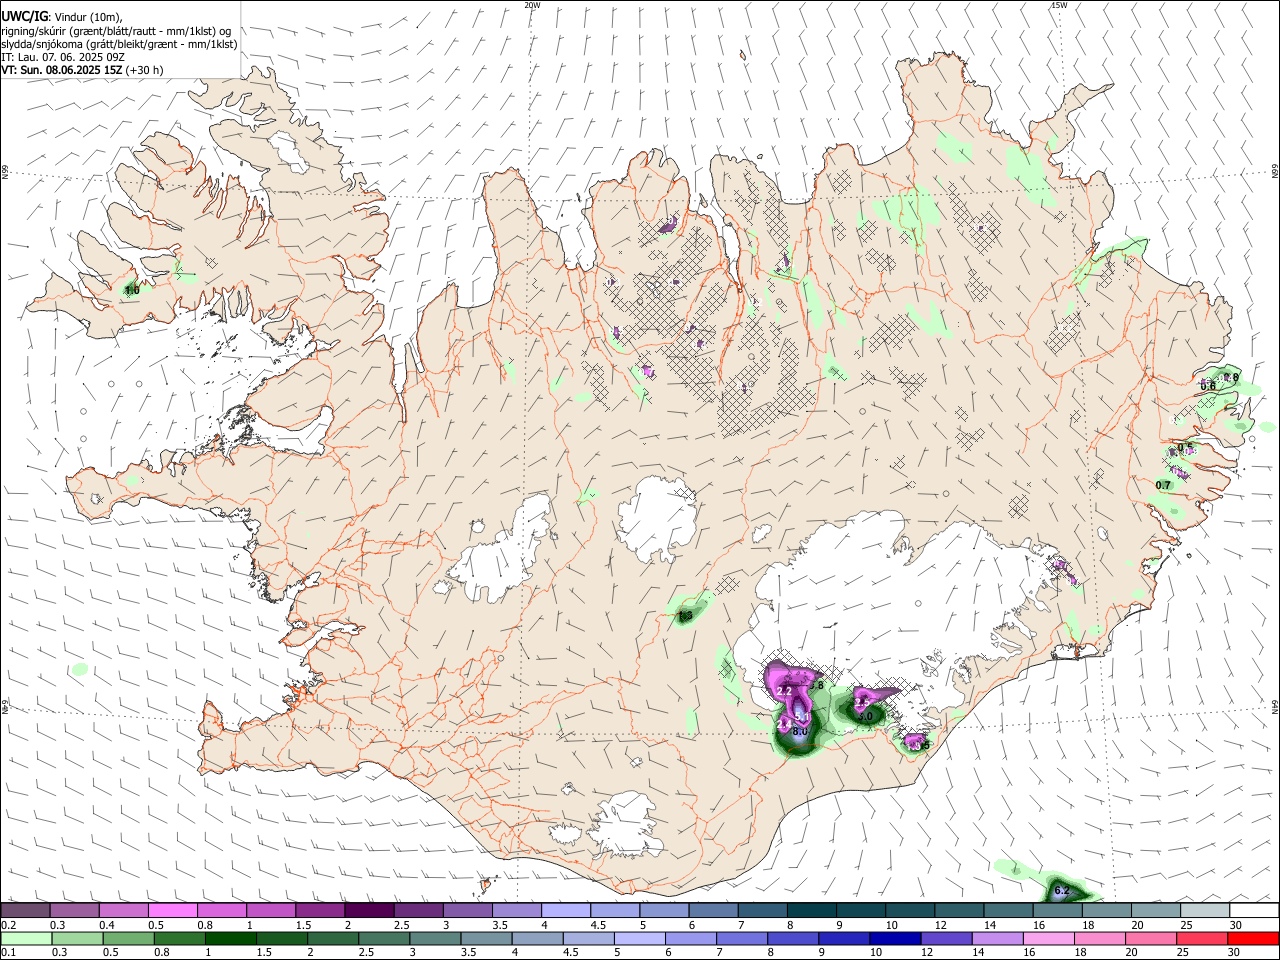Click the 'VT: Sun. 08.06.2025 15Z' valid time
Image resolution: width=1280 pixels, height=960 pixels.
[62, 70]
